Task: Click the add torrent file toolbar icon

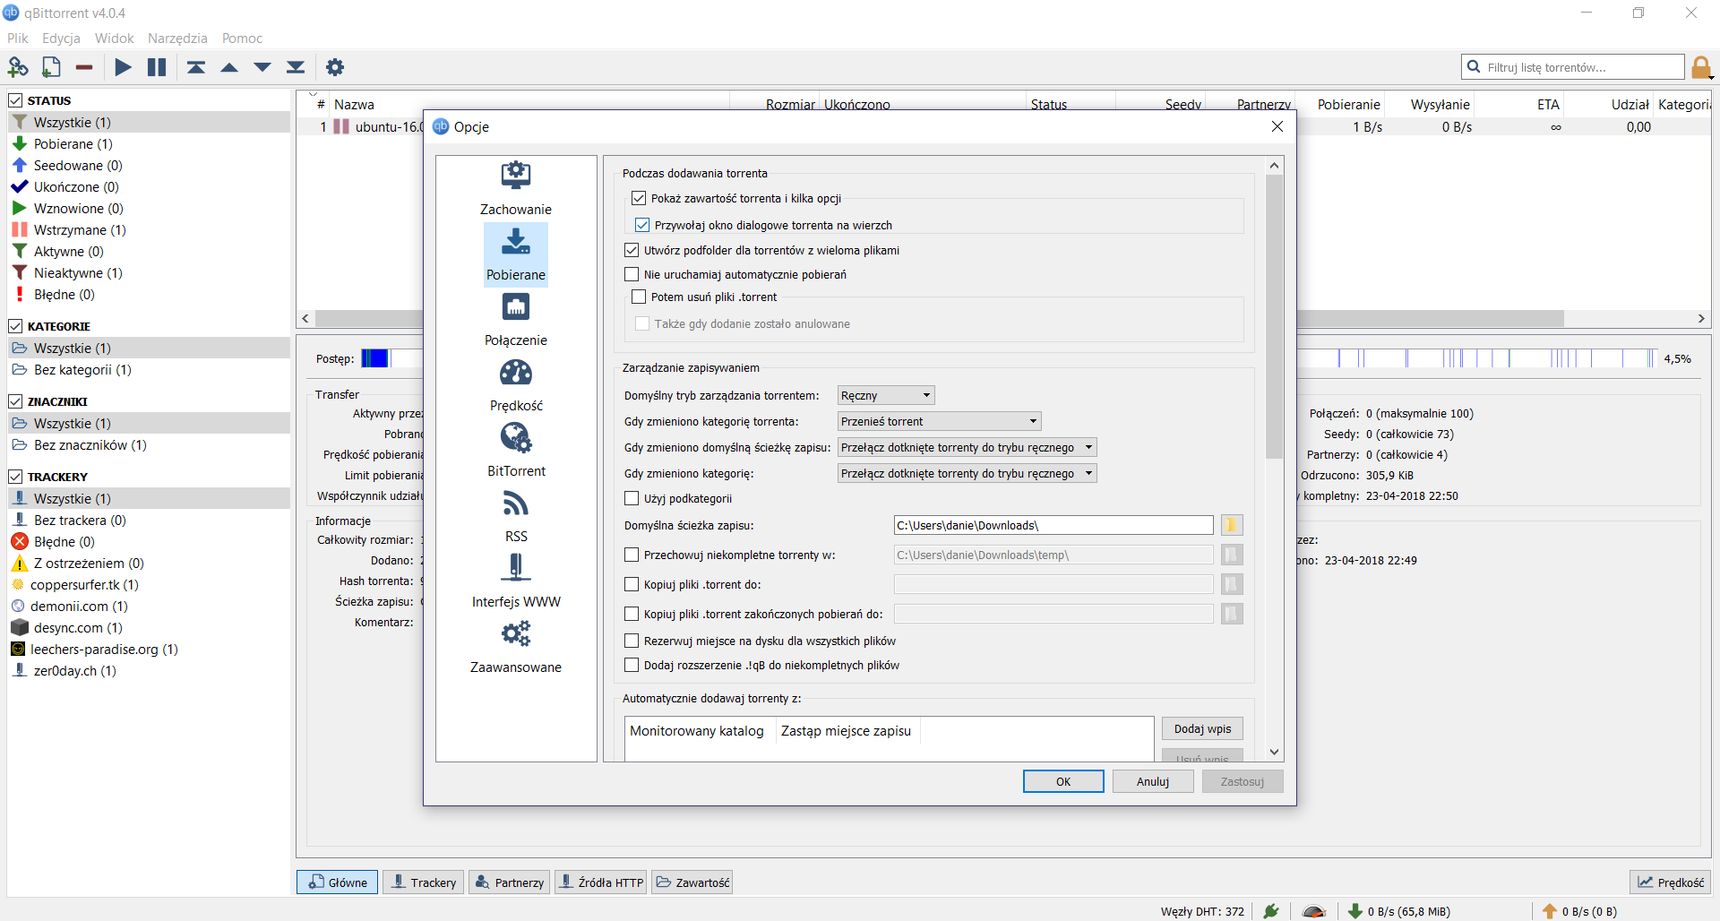Action: tap(51, 67)
